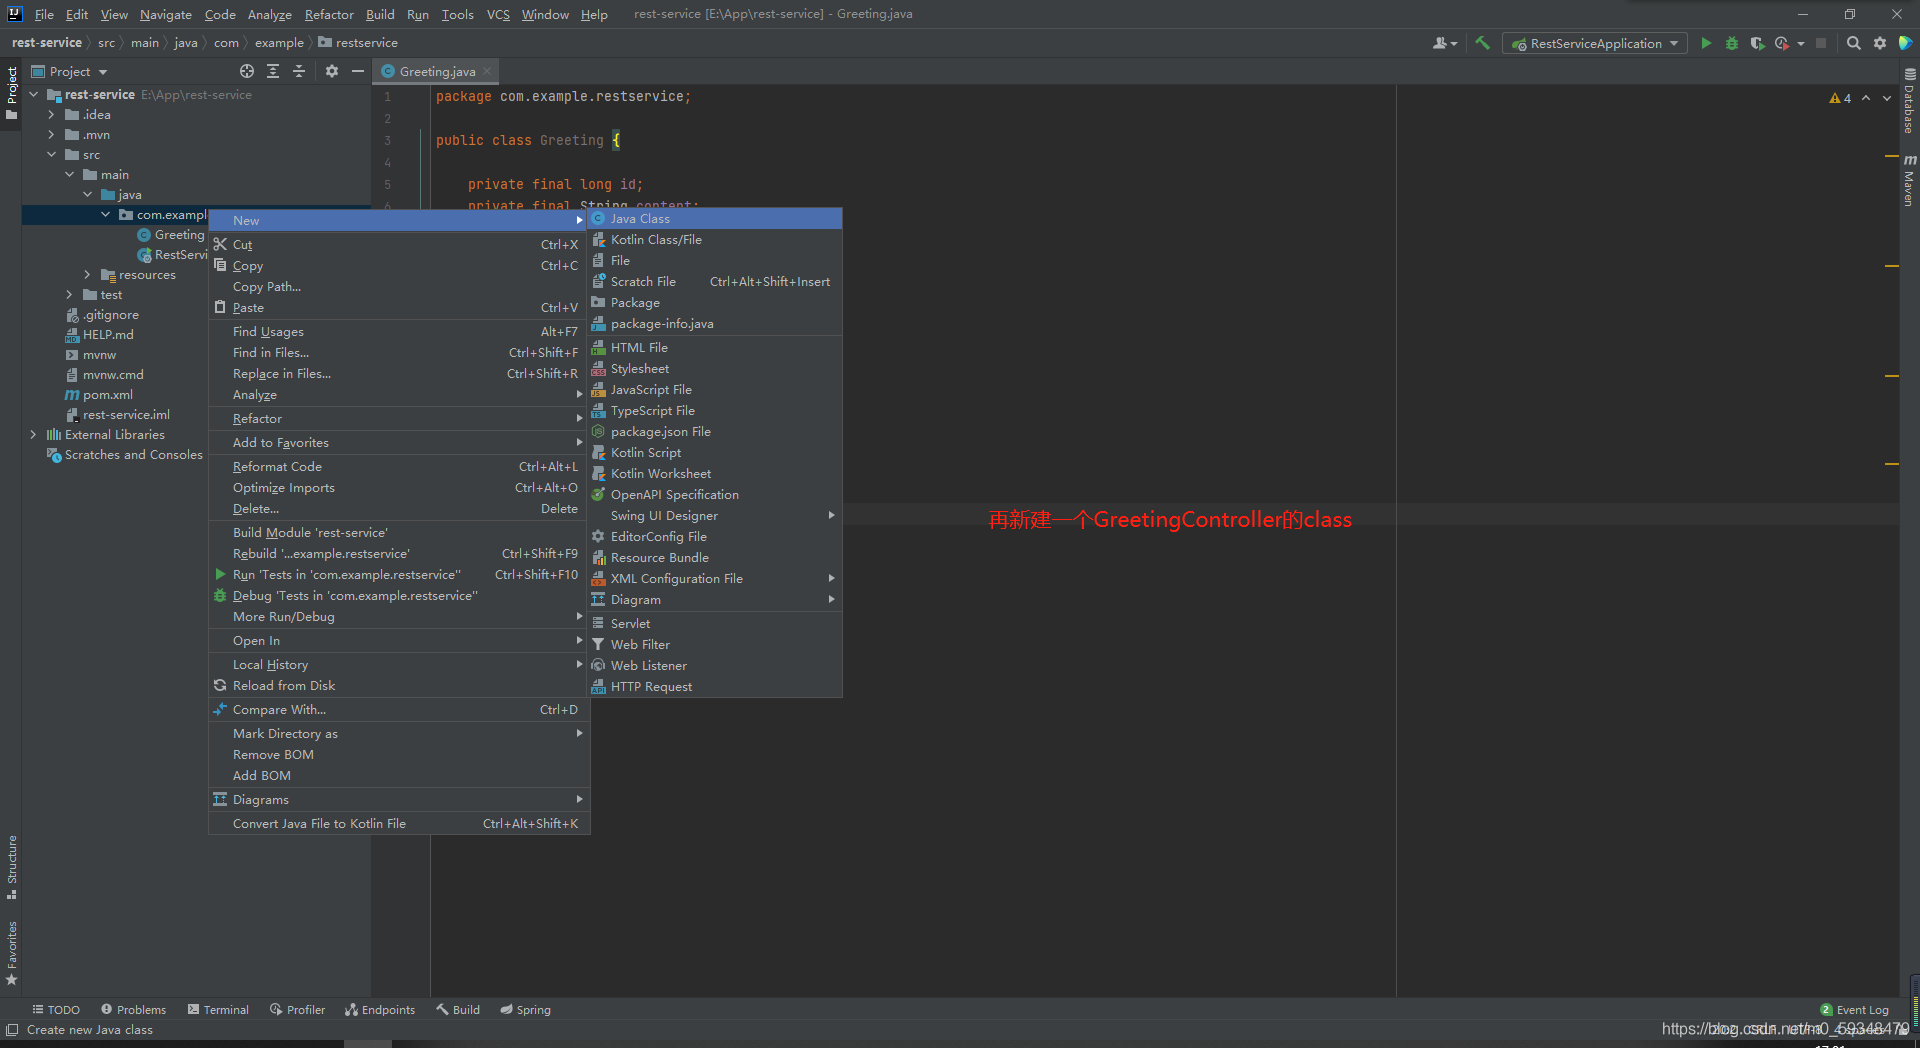
Task: Open IDE Settings via the gear toolbar icon
Action: 1880,43
